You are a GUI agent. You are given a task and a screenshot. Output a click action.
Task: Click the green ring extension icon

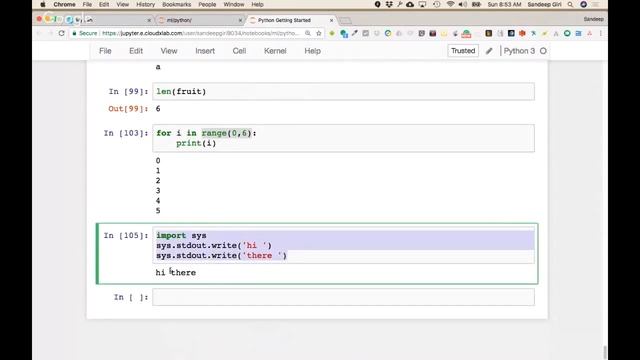tap(567, 33)
